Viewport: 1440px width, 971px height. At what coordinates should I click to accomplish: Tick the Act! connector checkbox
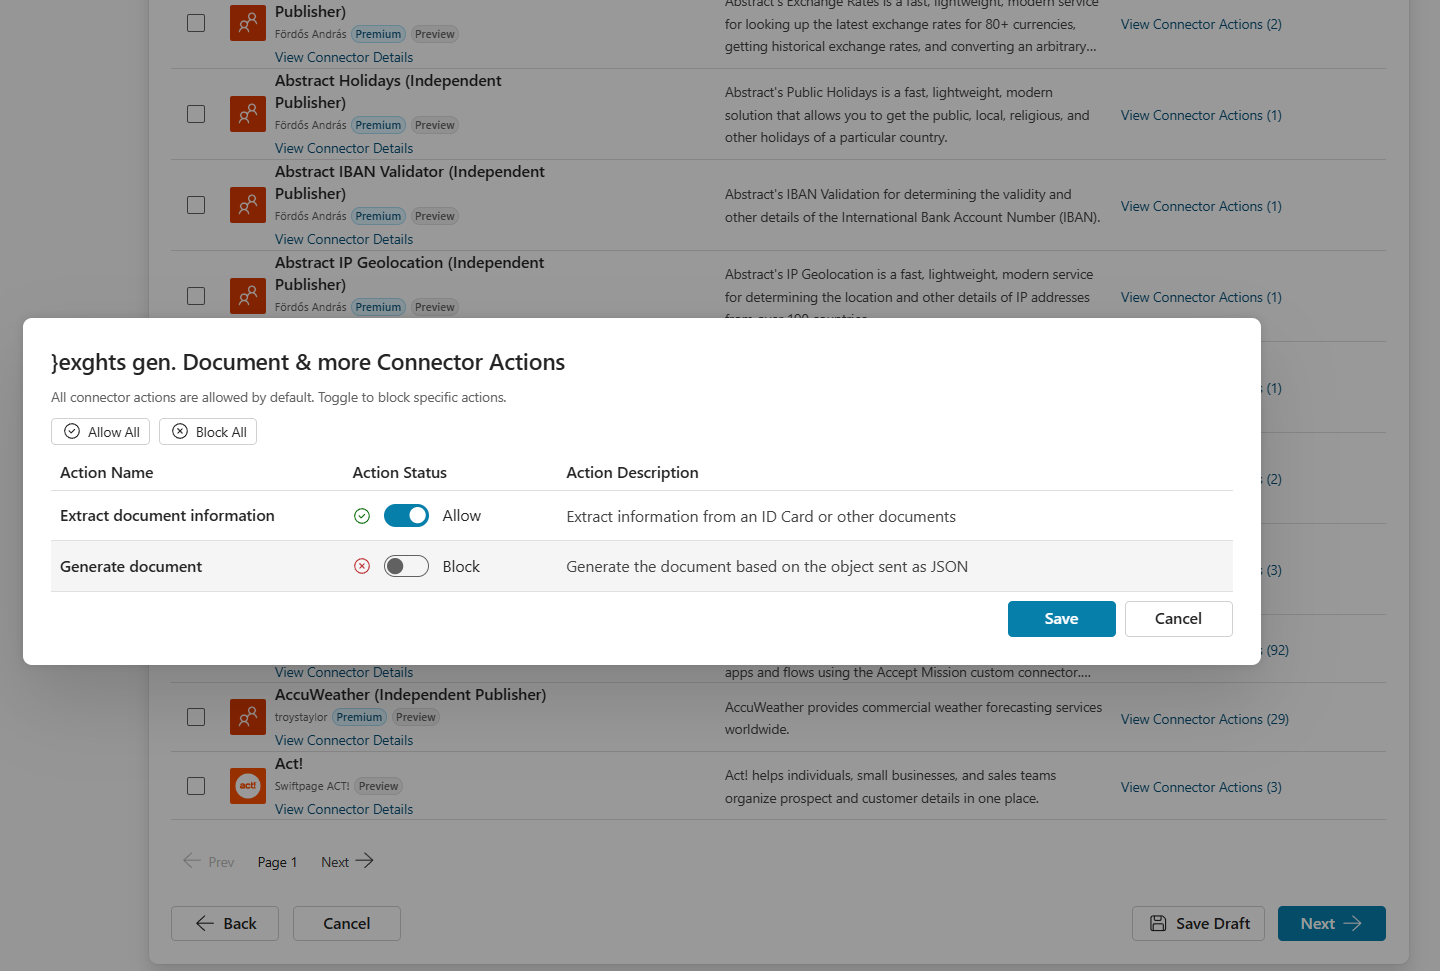(196, 786)
